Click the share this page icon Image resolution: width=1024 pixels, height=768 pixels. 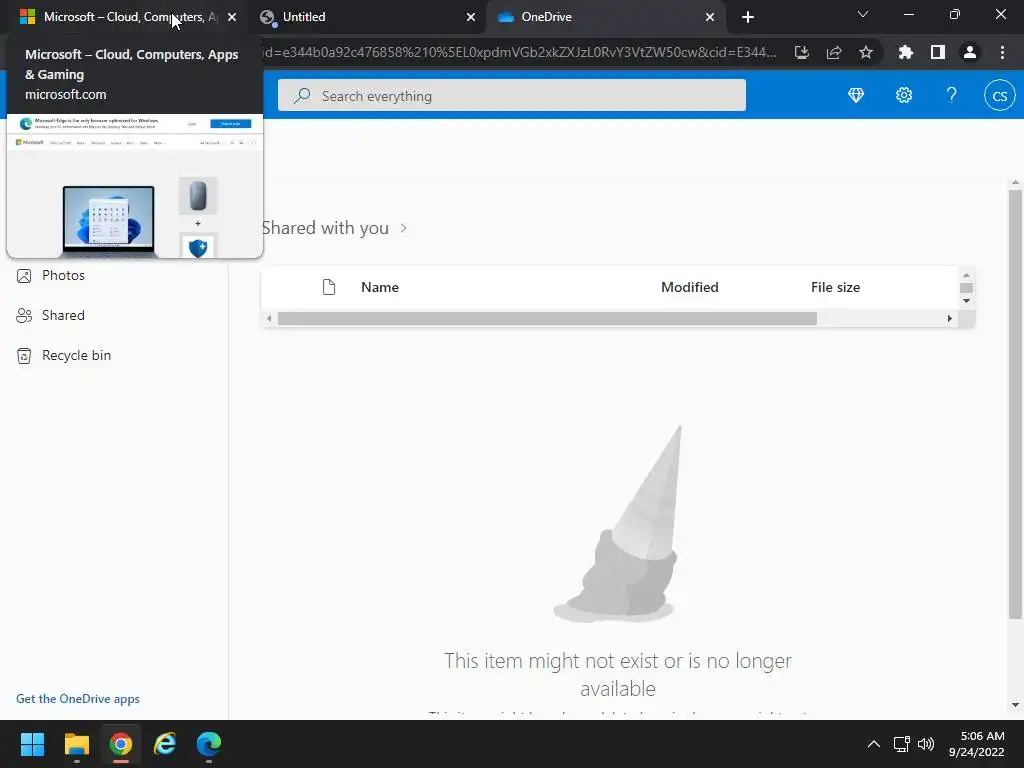pos(834,52)
